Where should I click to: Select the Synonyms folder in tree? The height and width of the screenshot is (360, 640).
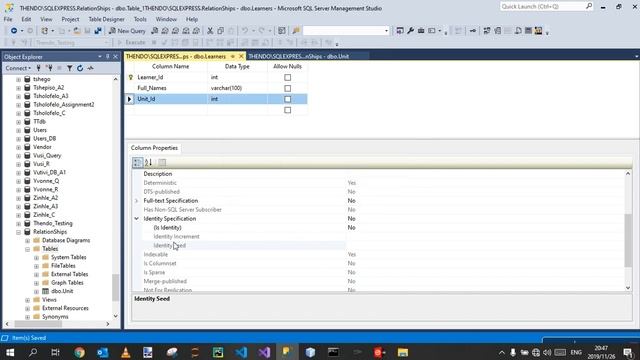tap(55, 317)
